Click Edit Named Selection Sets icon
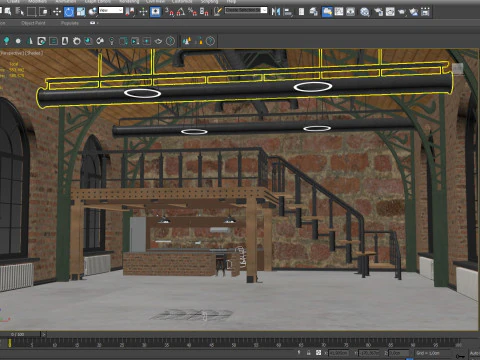Image resolution: width=480 pixels, height=360 pixels. coord(217,12)
